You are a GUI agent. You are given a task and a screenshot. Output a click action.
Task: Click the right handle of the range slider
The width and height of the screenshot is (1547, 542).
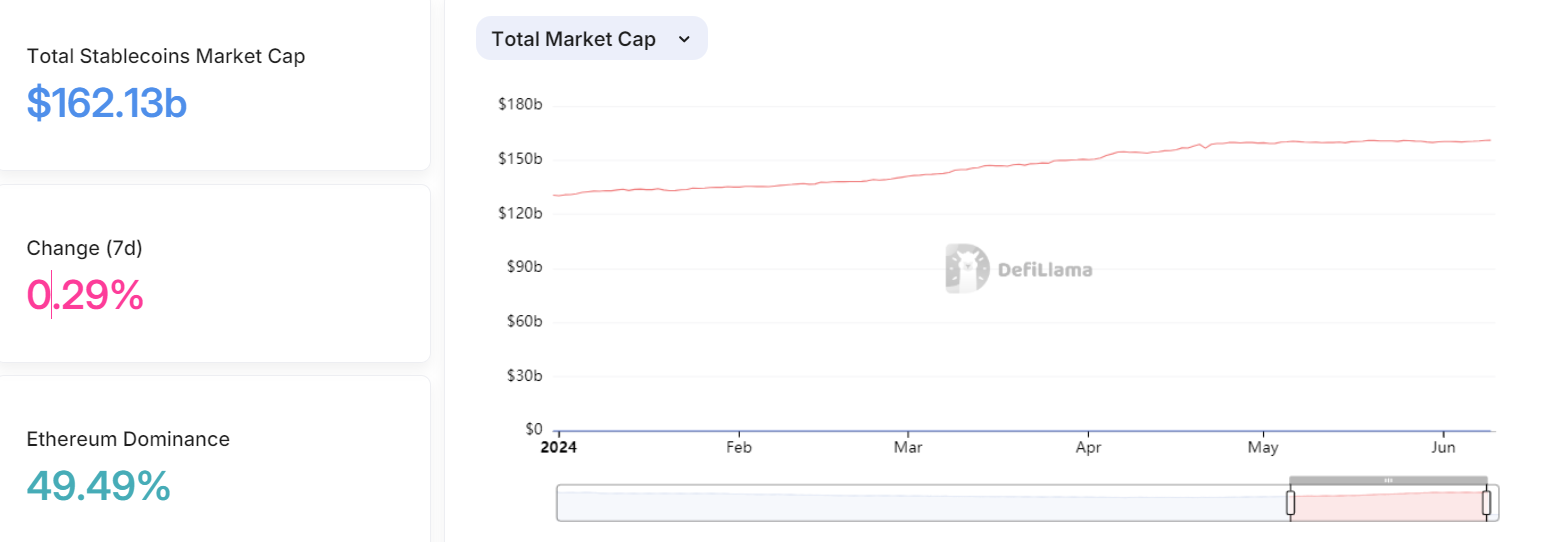(1486, 502)
